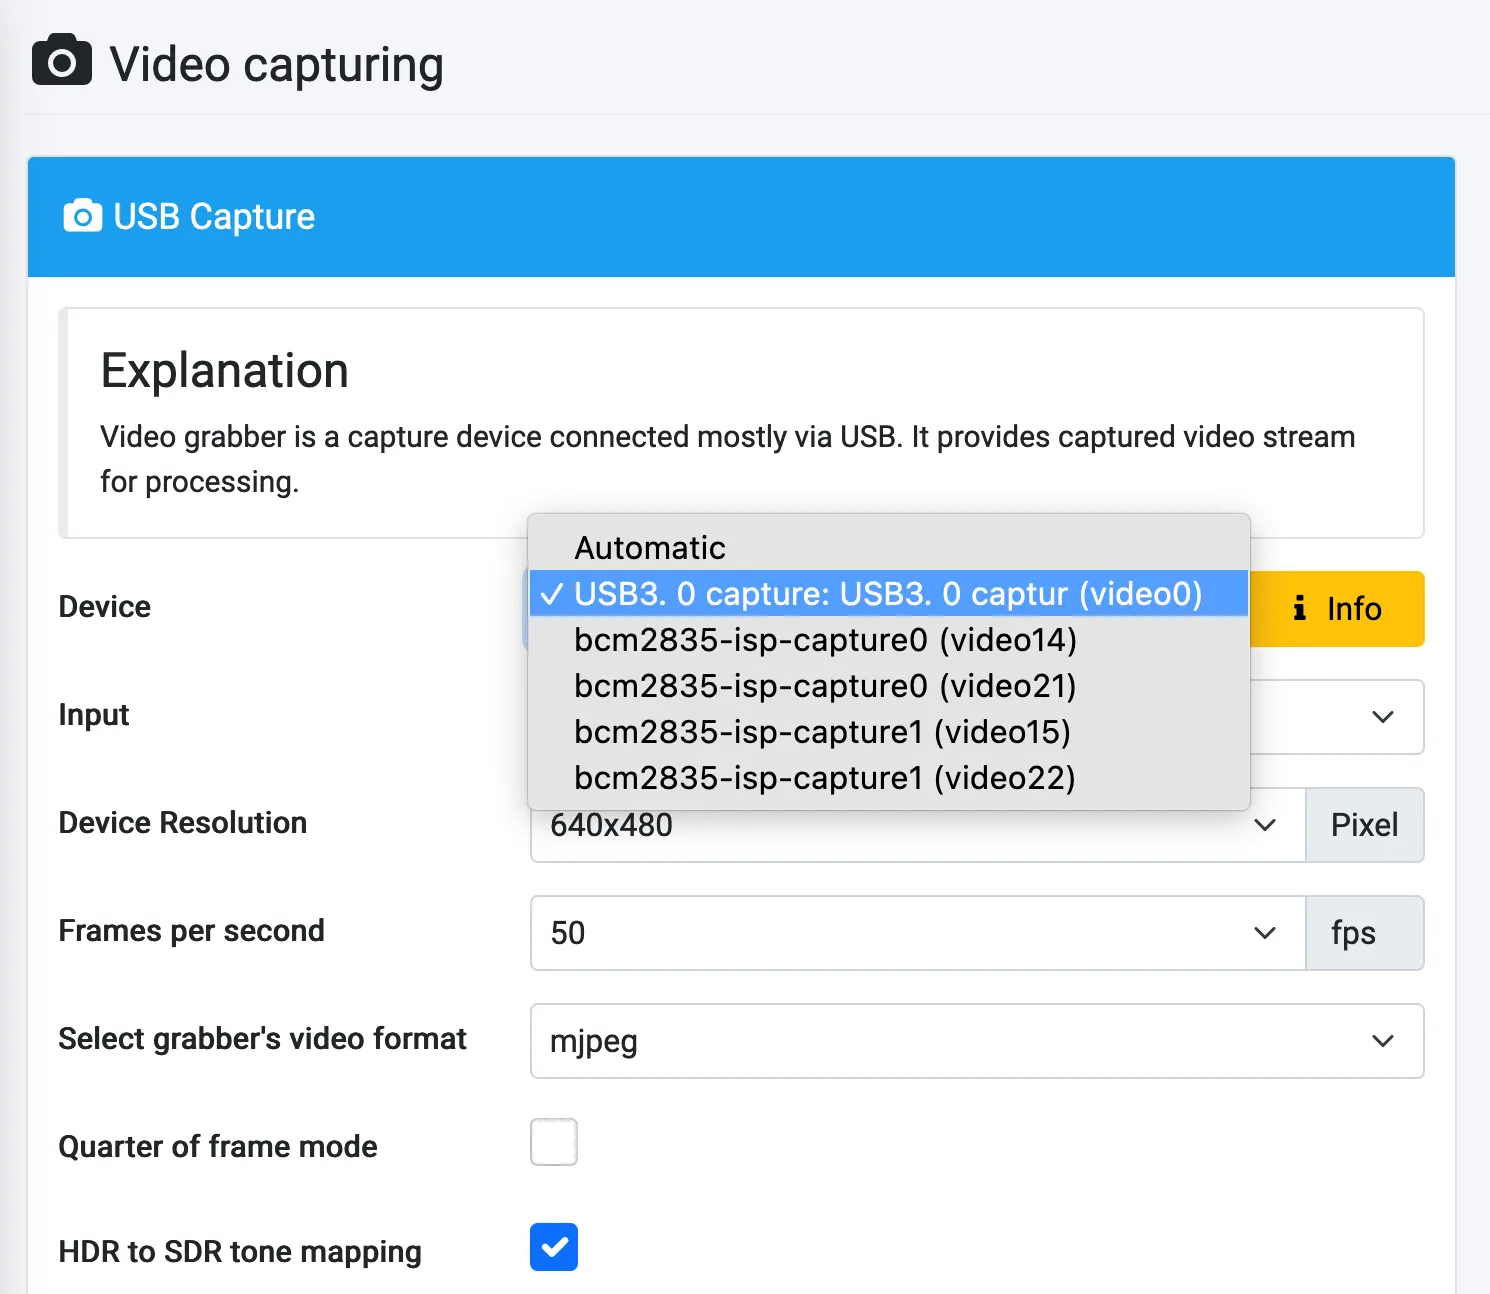The height and width of the screenshot is (1294, 1490).
Task: Select the USB3.0 capture (video0) device
Action: click(886, 593)
